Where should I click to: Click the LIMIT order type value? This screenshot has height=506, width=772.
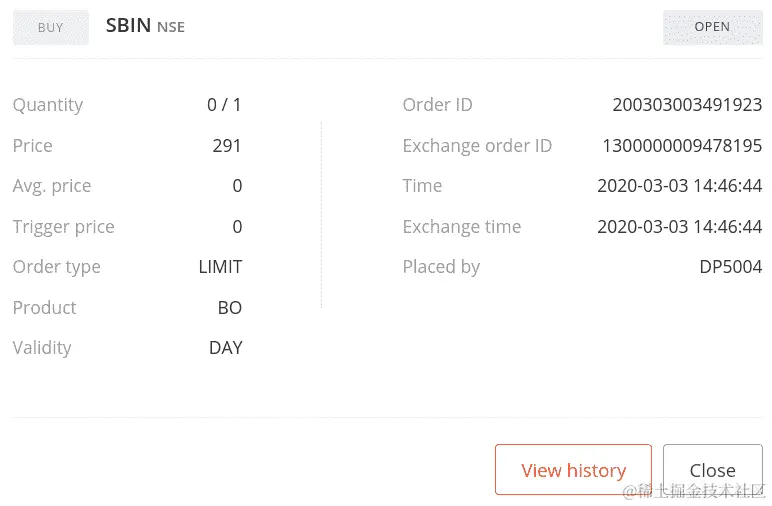(220, 267)
